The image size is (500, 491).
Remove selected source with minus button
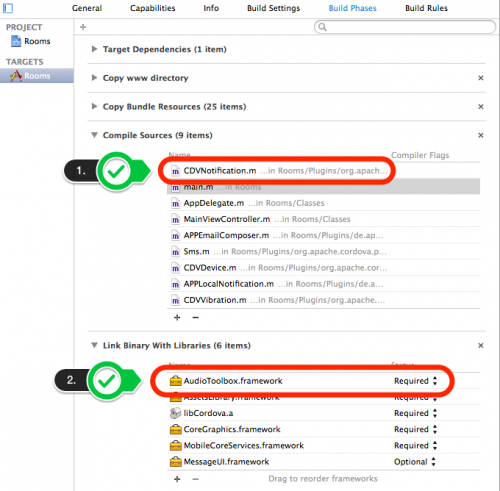point(196,317)
